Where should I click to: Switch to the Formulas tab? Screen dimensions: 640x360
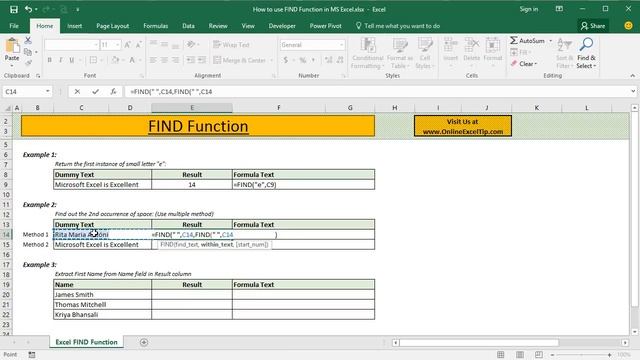pyautogui.click(x=156, y=26)
